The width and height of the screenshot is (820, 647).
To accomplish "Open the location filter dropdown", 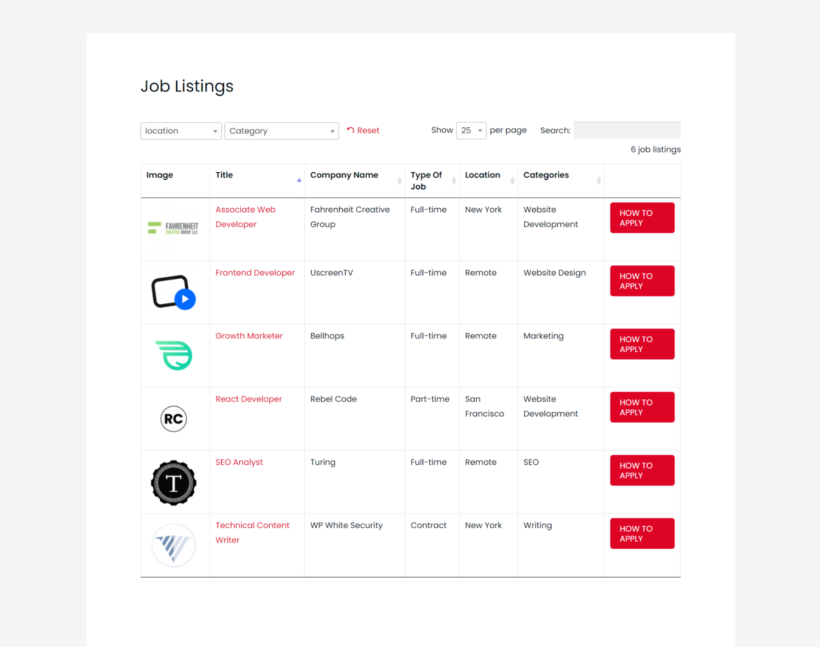I will (x=181, y=131).
